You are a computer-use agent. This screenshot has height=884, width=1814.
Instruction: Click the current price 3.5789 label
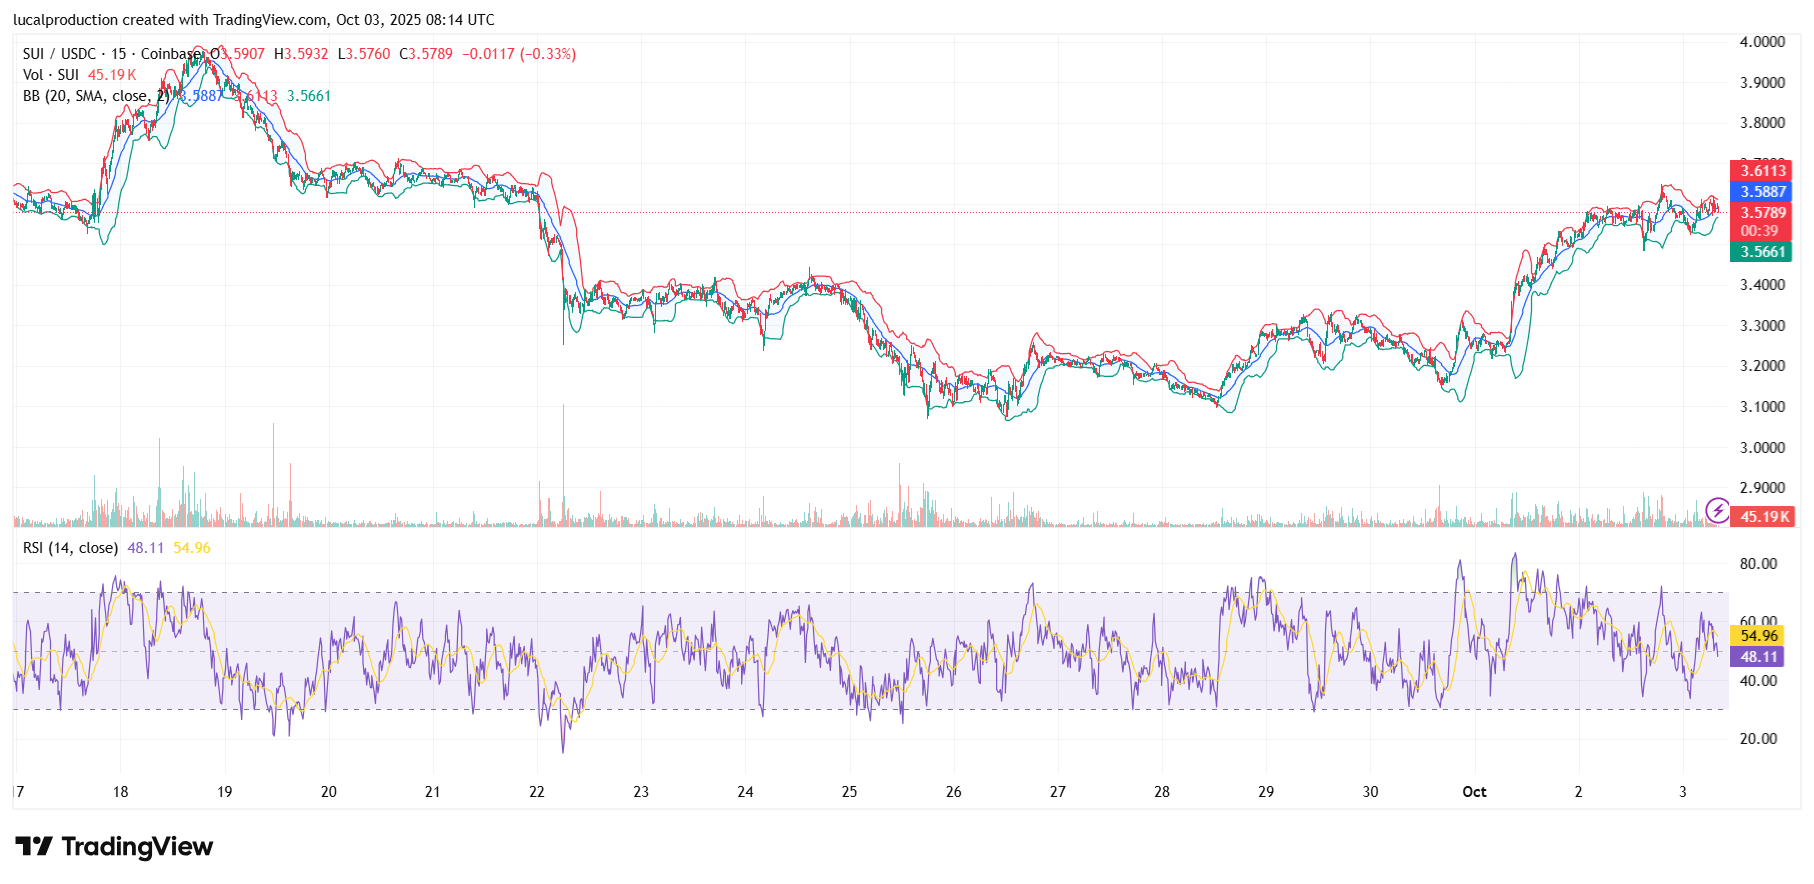pyautogui.click(x=1762, y=213)
